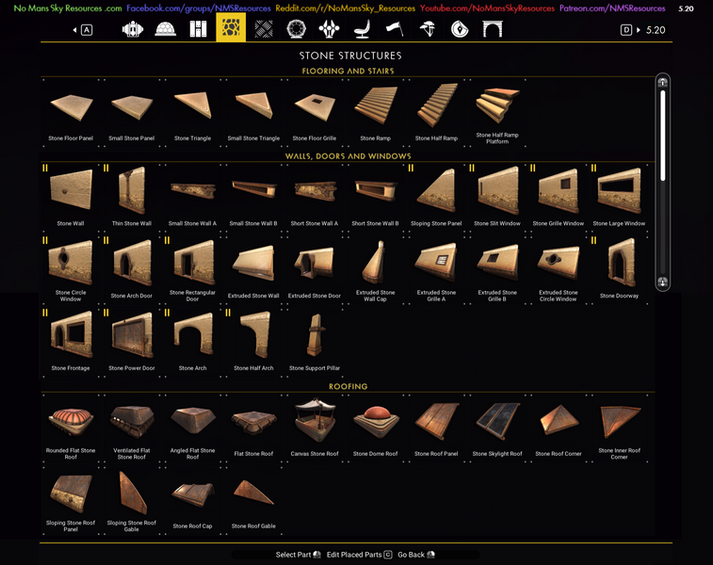The width and height of the screenshot is (713, 565).
Task: Pick Extruded Stone Grille B
Action: (497, 269)
